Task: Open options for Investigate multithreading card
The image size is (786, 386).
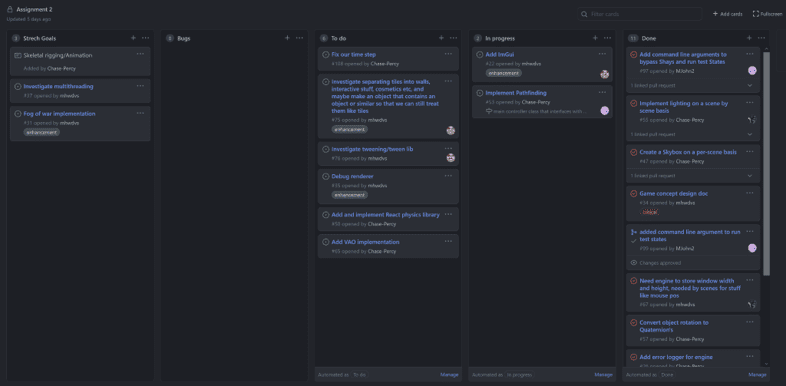Action: pyautogui.click(x=140, y=86)
